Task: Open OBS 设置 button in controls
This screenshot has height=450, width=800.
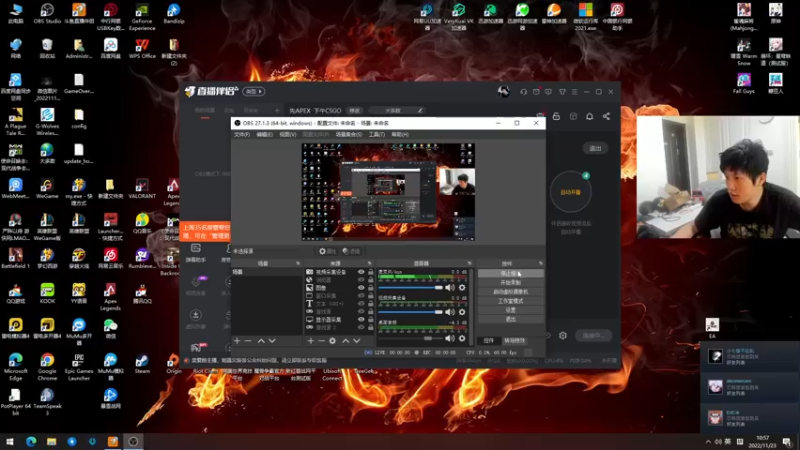Action: [511, 310]
